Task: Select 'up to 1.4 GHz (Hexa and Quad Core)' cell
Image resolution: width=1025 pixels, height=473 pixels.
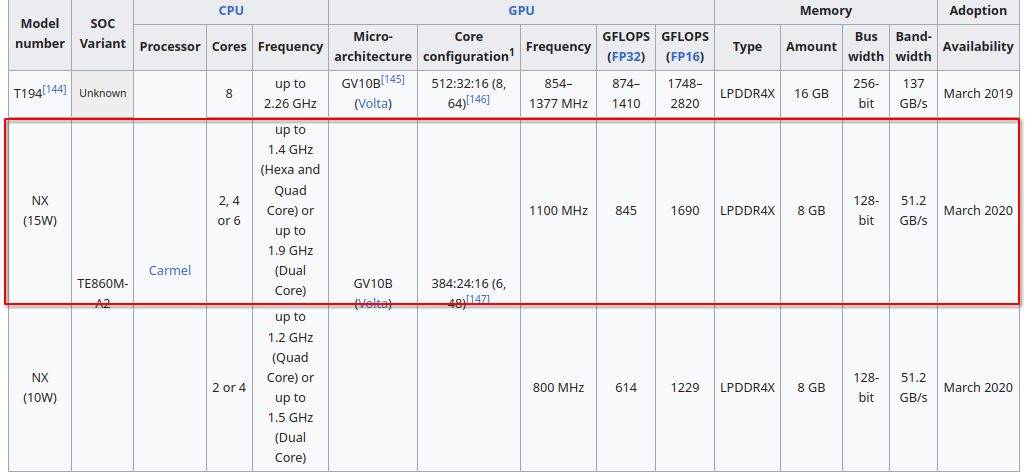Action: point(290,210)
